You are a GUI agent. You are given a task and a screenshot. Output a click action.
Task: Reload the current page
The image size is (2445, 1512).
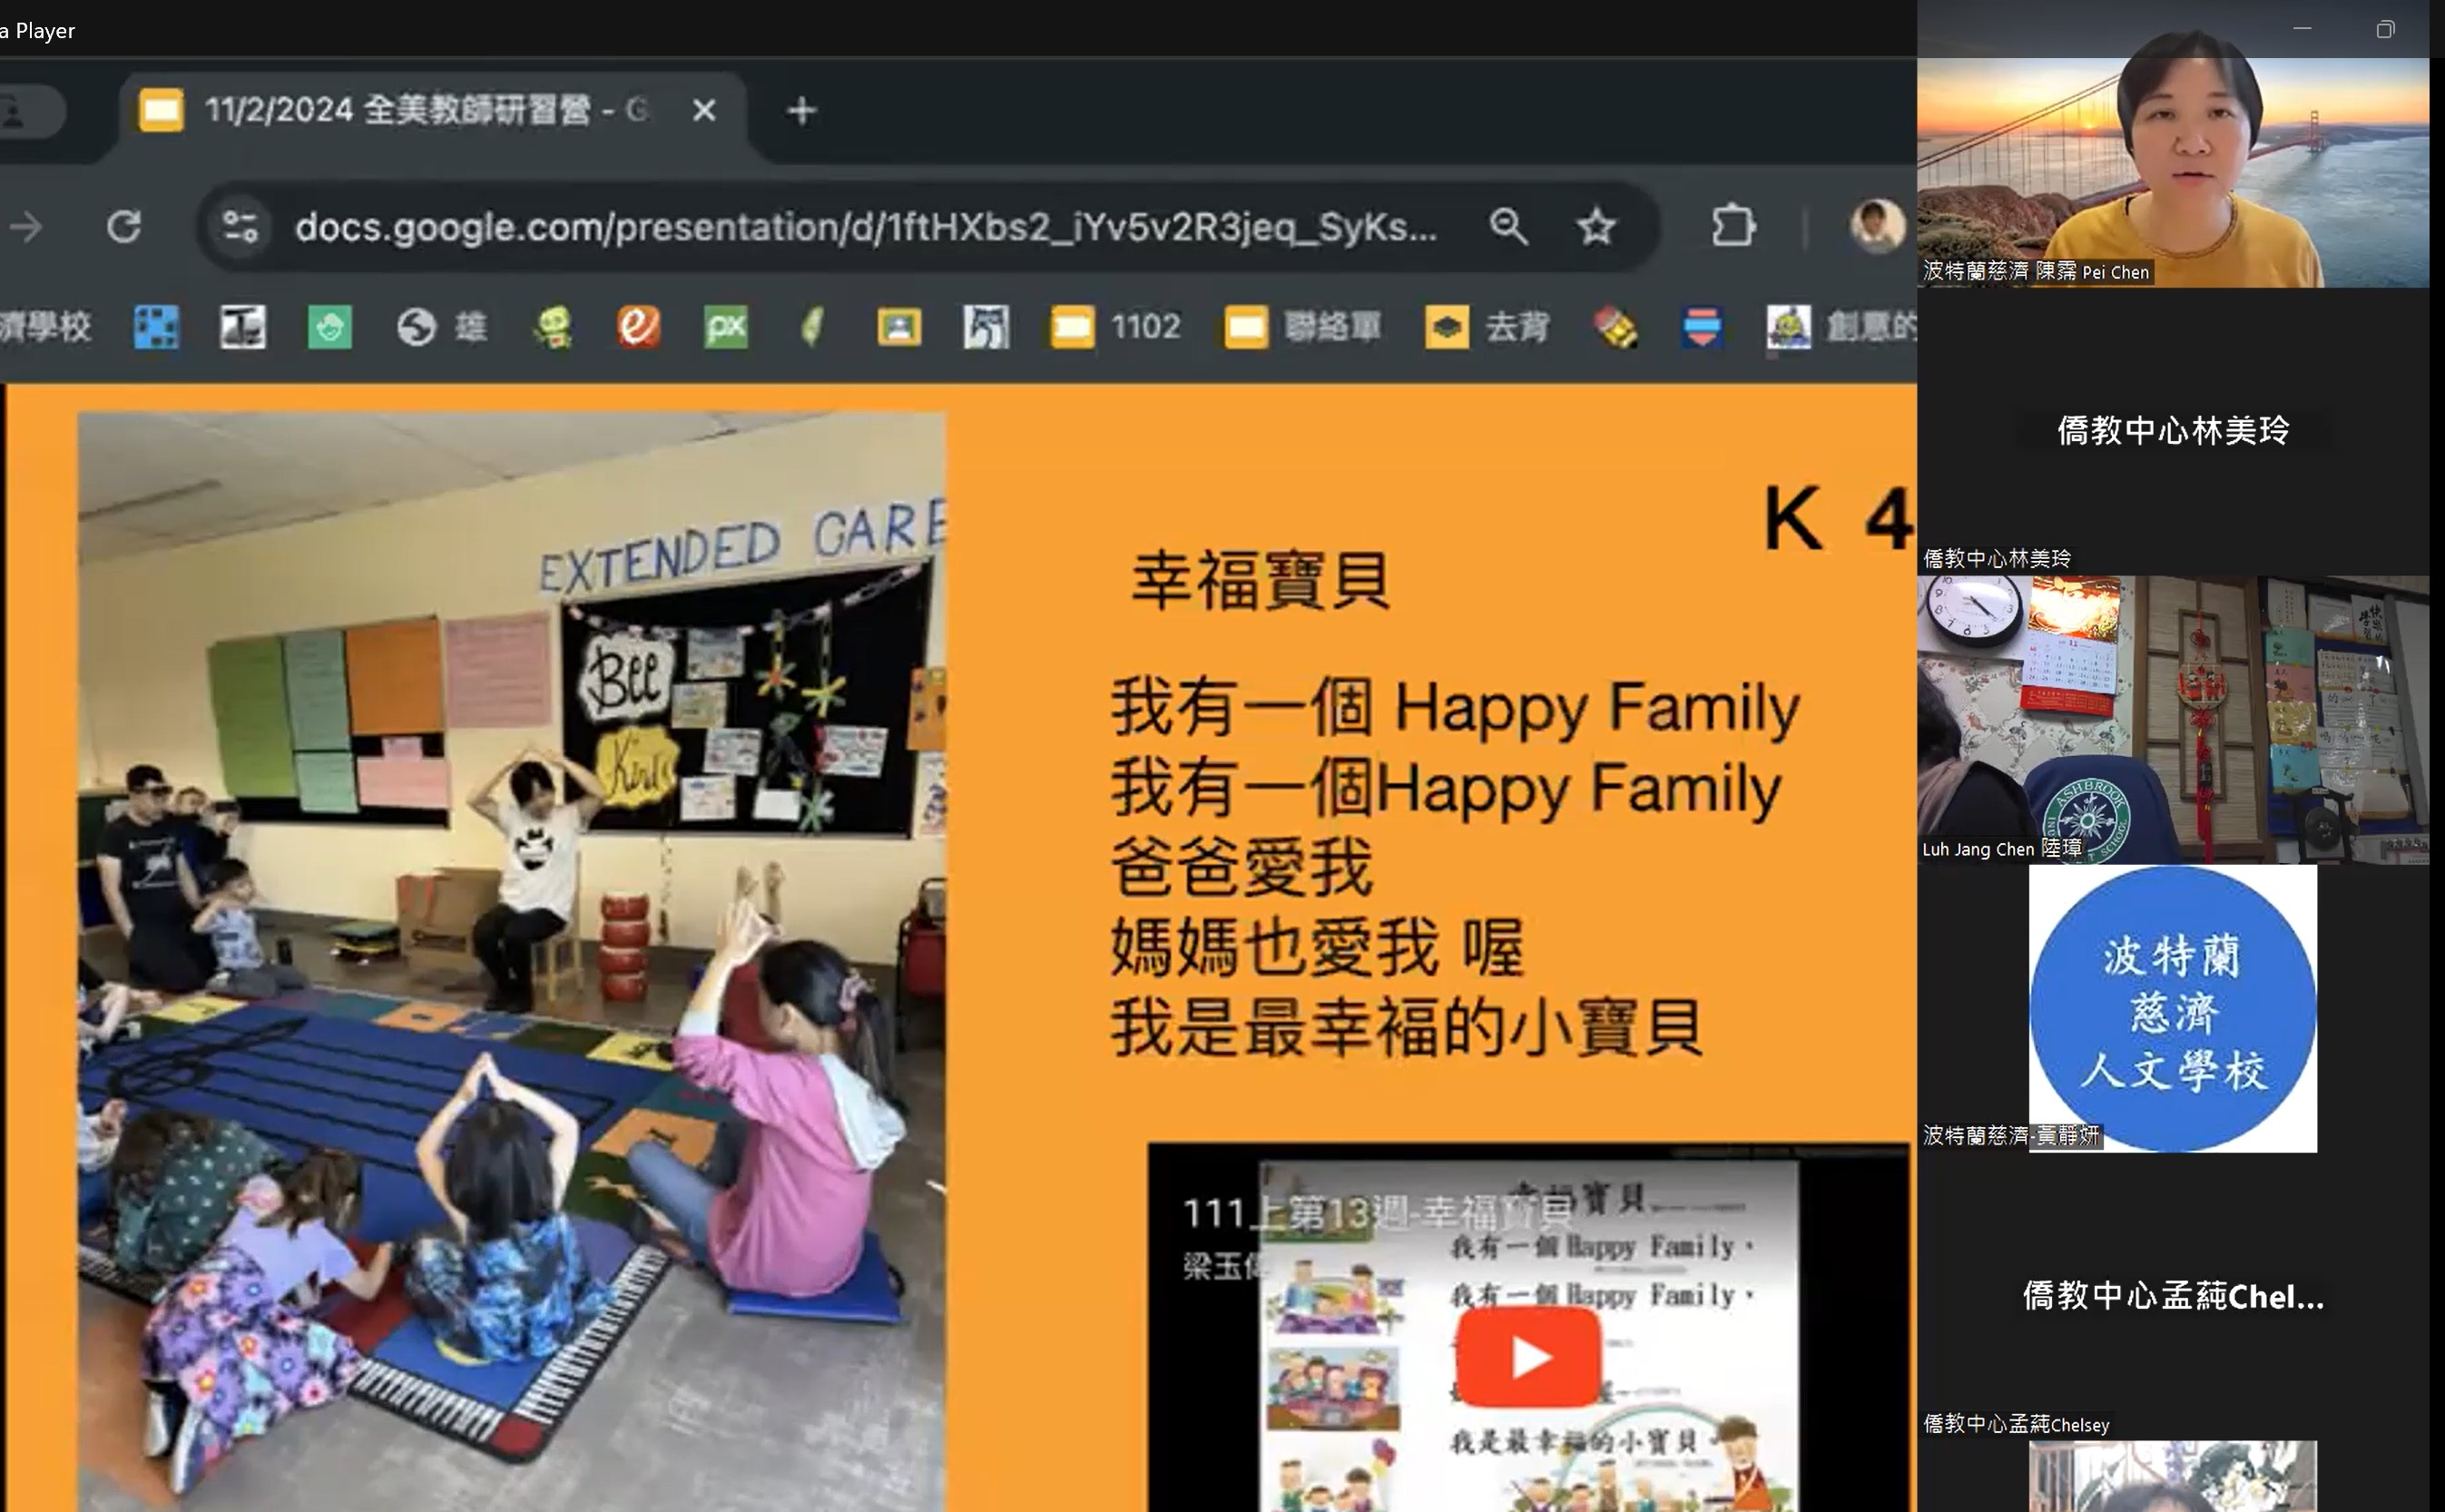[124, 227]
